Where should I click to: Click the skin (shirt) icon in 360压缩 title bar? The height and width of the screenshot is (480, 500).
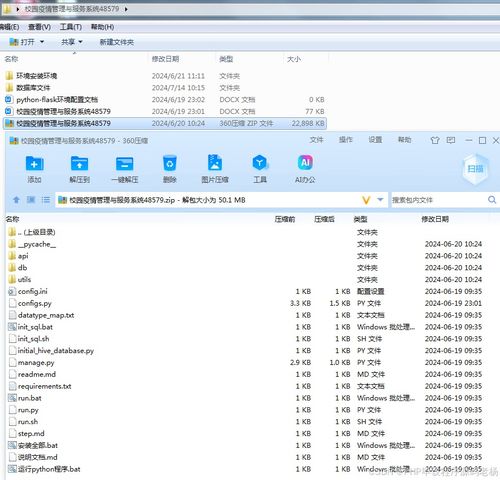tap(435, 140)
